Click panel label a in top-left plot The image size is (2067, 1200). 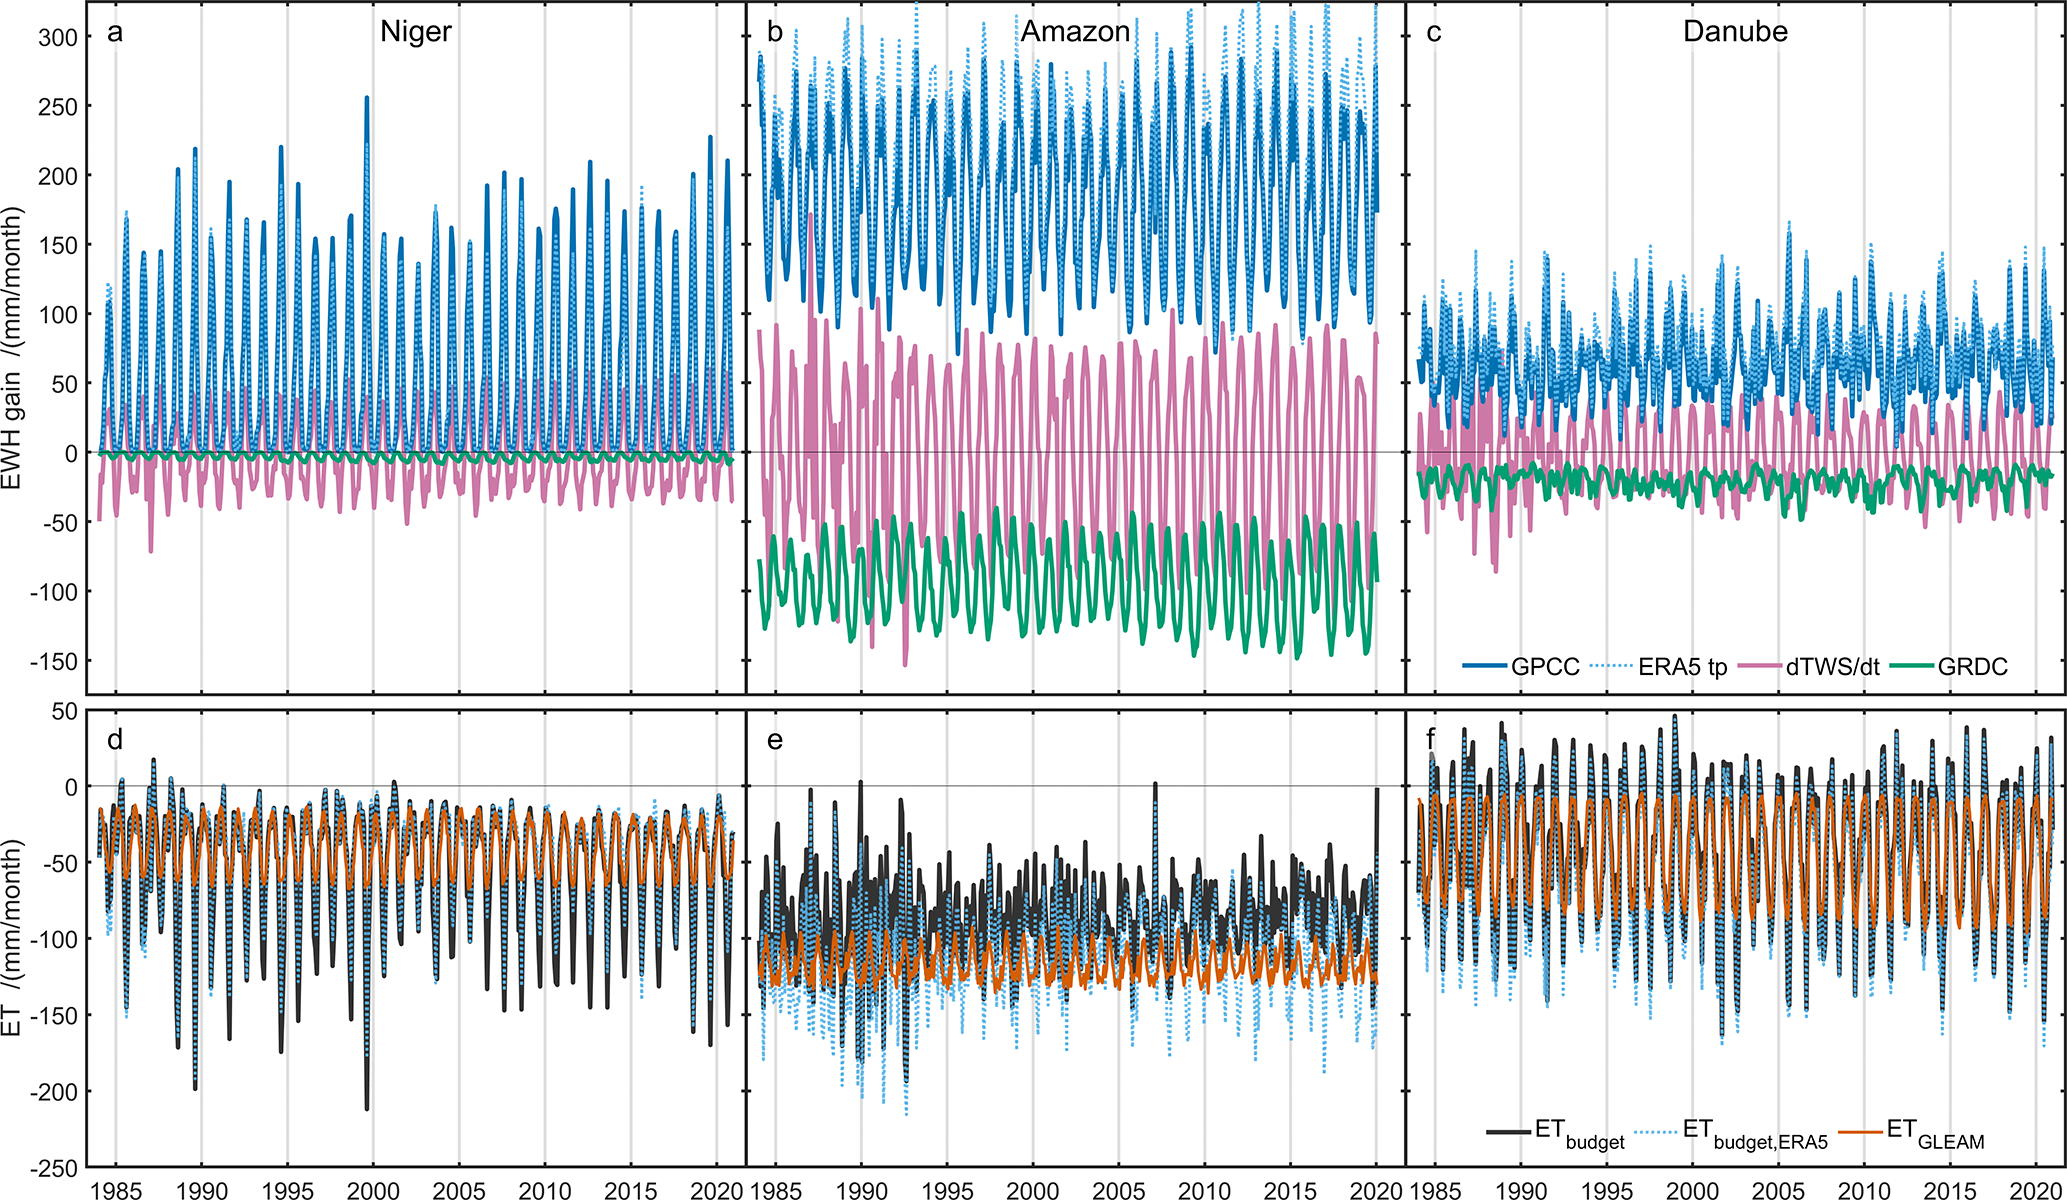pyautogui.click(x=115, y=33)
